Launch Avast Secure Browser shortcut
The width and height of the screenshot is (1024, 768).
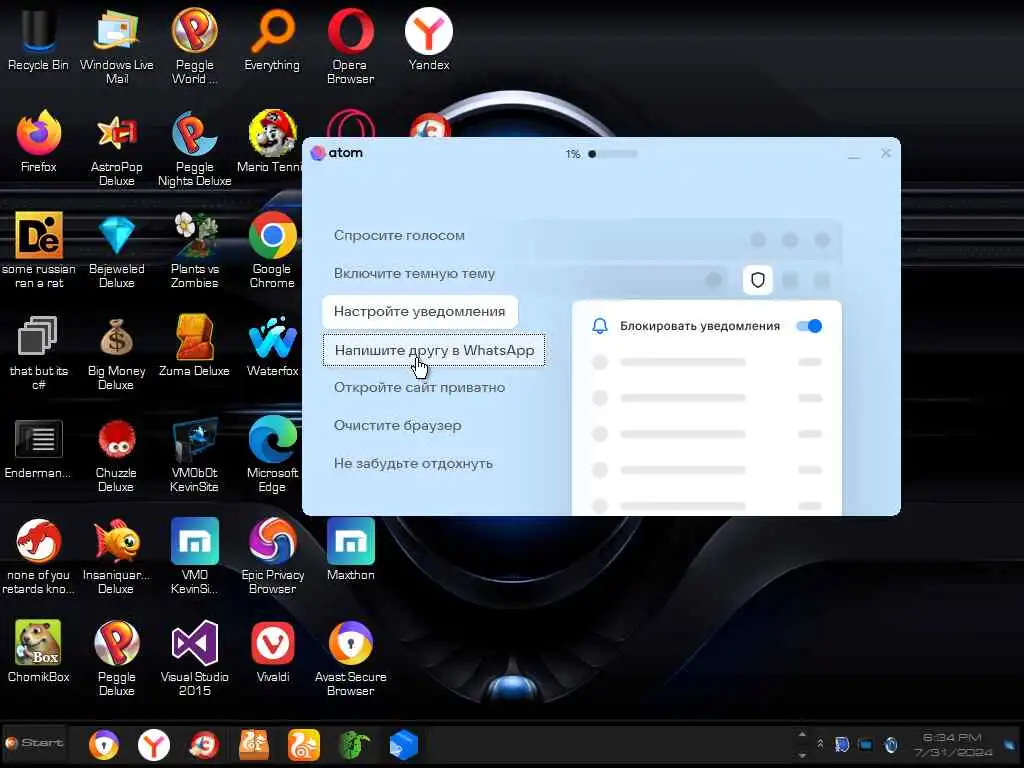(x=351, y=657)
